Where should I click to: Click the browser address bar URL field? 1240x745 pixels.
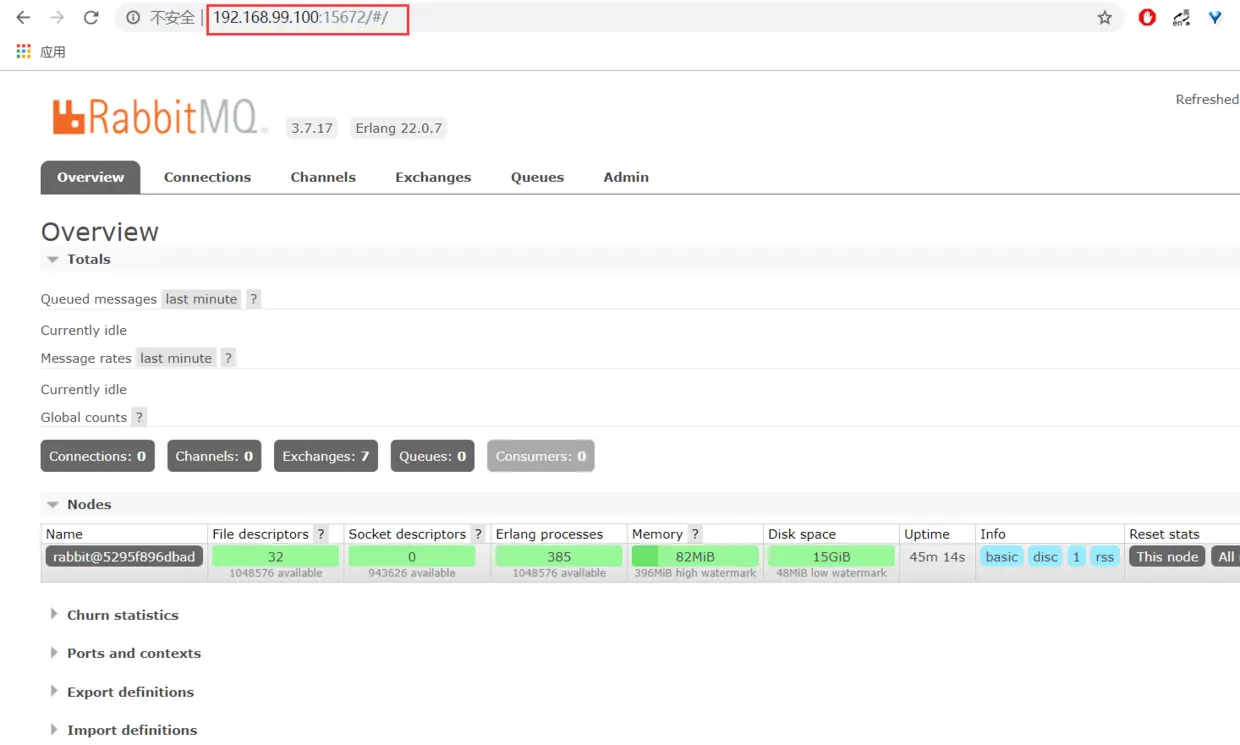[307, 17]
